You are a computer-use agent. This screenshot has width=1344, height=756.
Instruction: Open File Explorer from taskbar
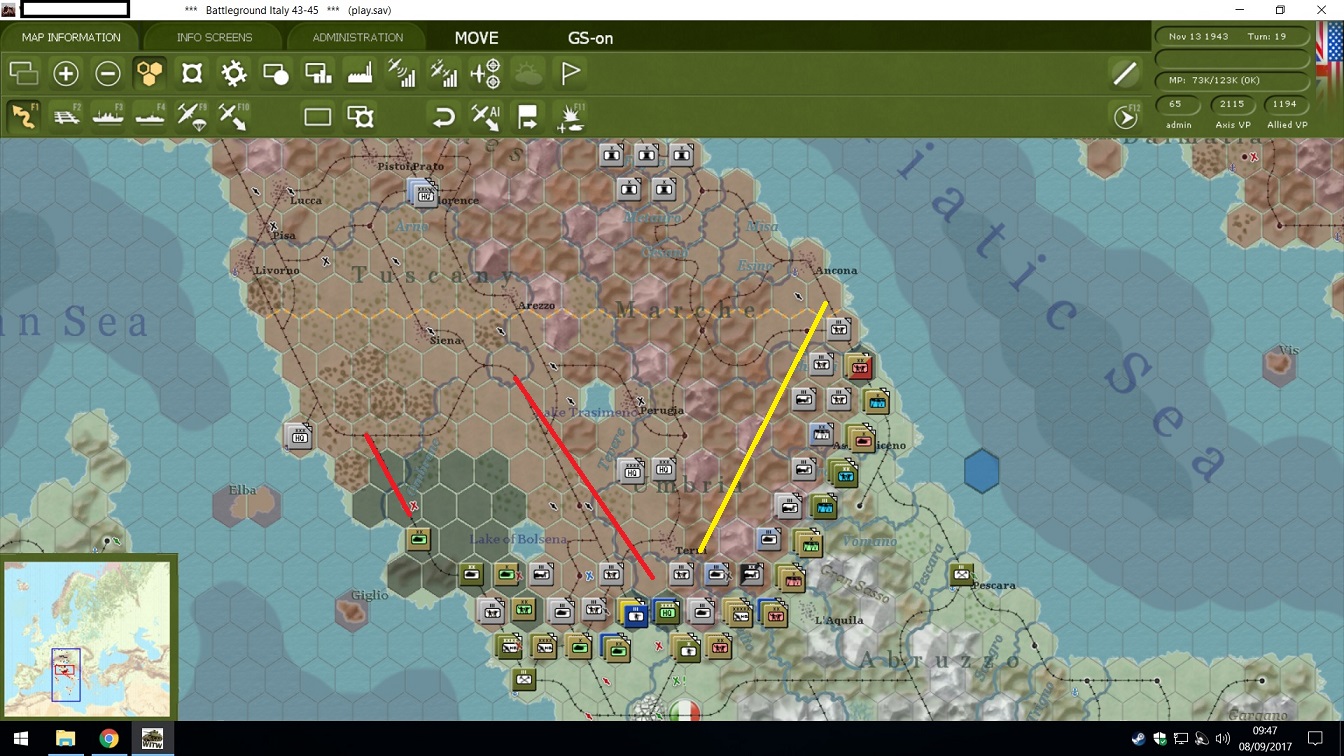point(65,739)
